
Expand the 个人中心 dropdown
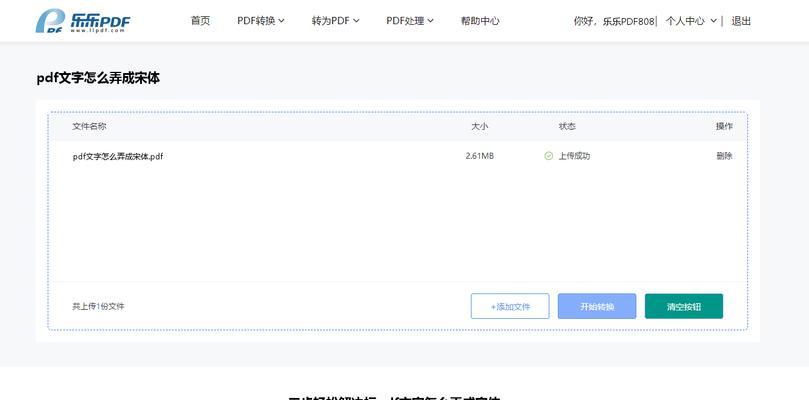(691, 21)
